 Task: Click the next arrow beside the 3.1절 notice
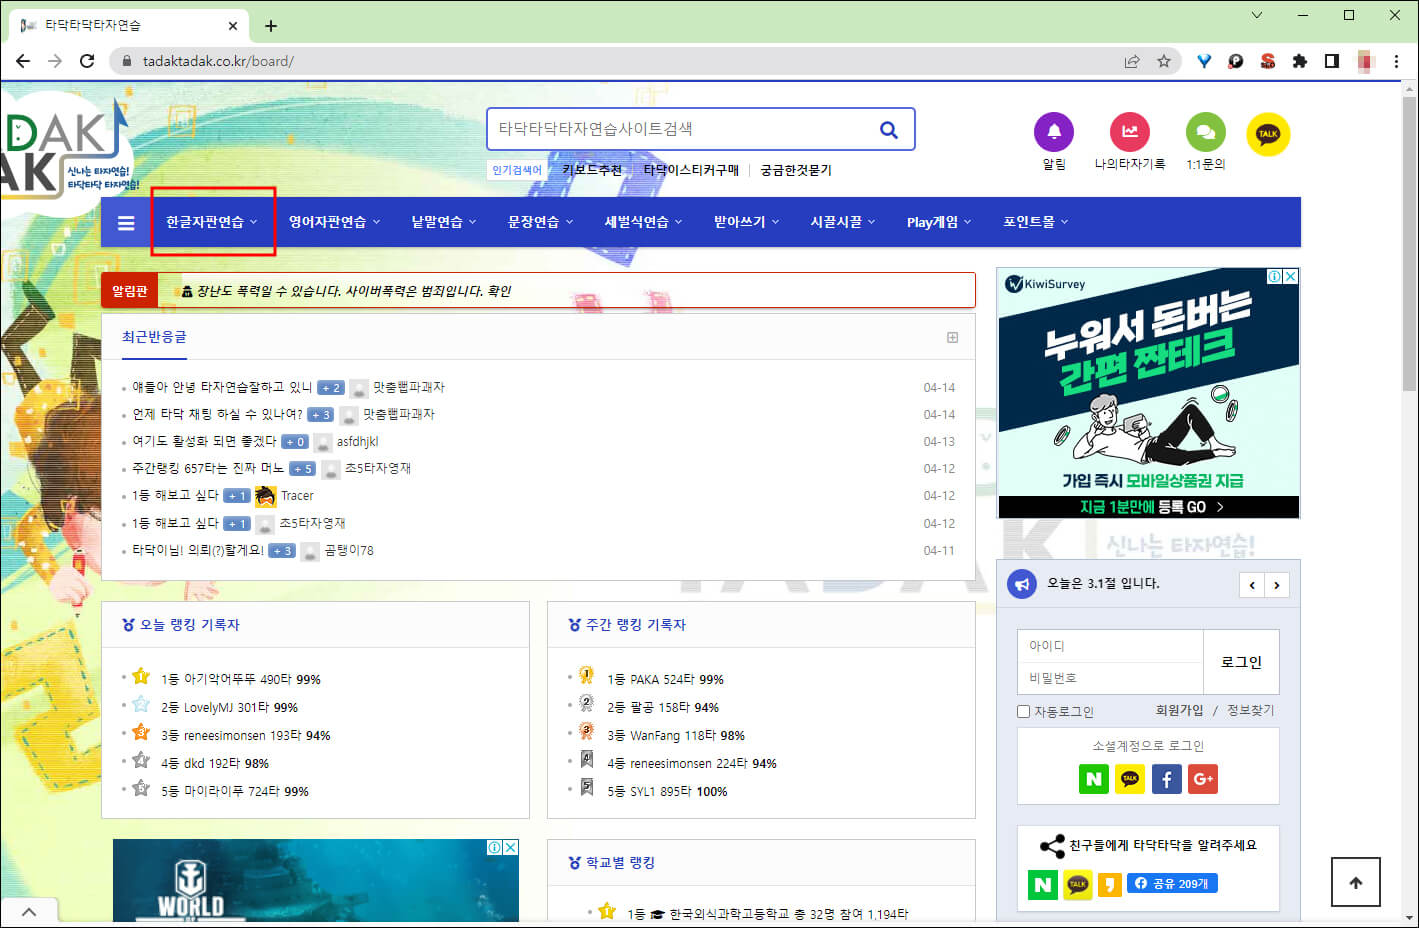(1277, 584)
